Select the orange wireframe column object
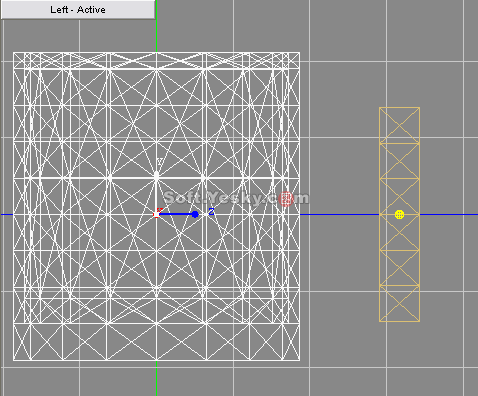 [399, 214]
